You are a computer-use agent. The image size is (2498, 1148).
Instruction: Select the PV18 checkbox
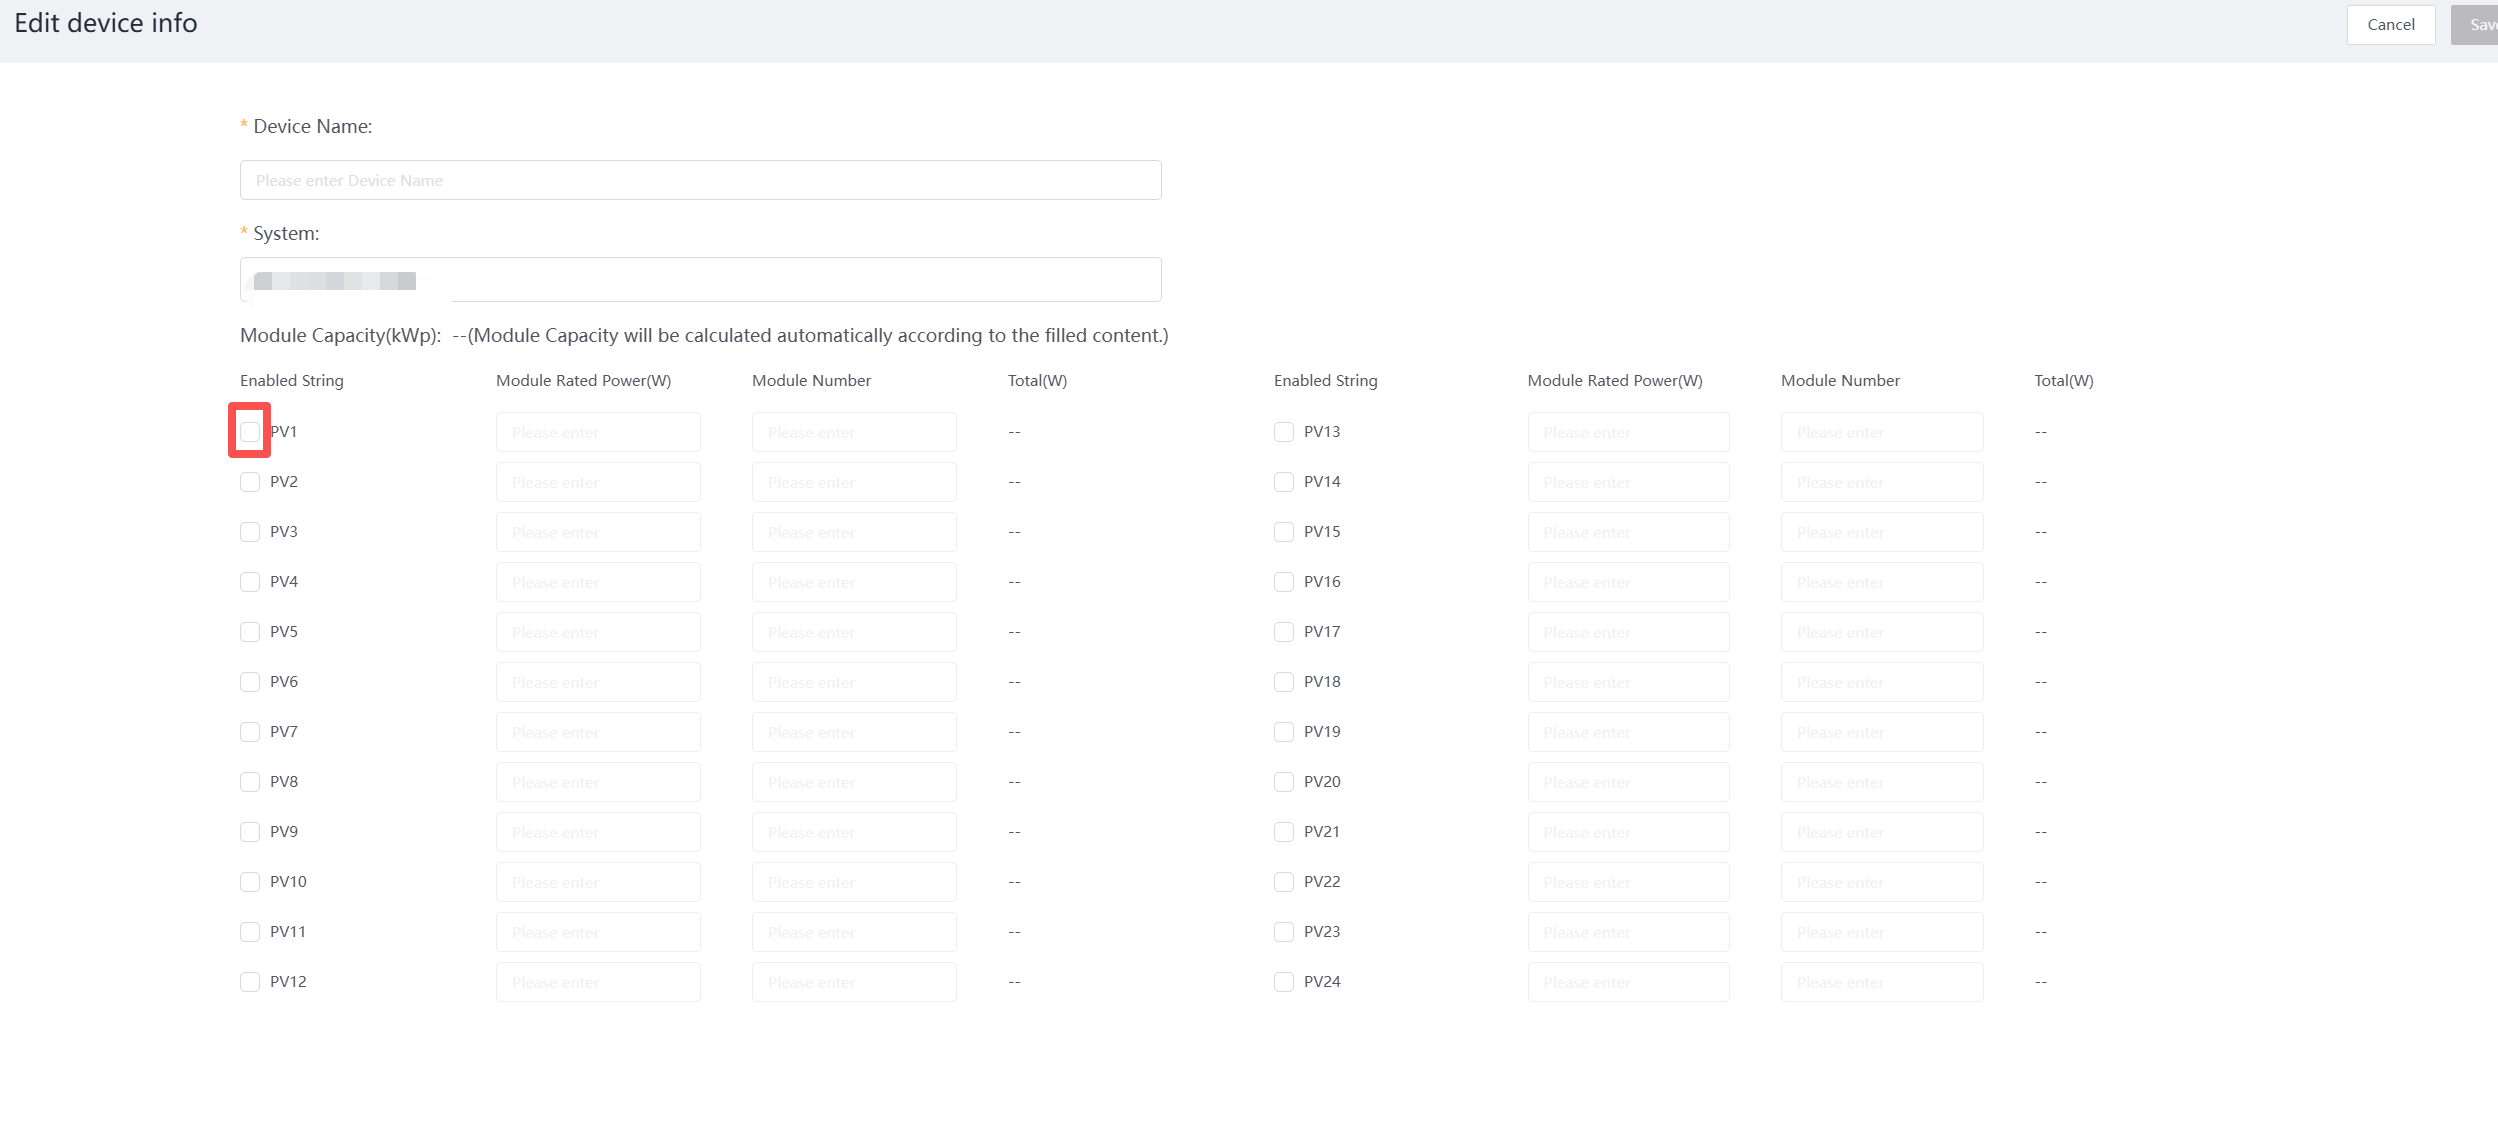tap(1284, 682)
